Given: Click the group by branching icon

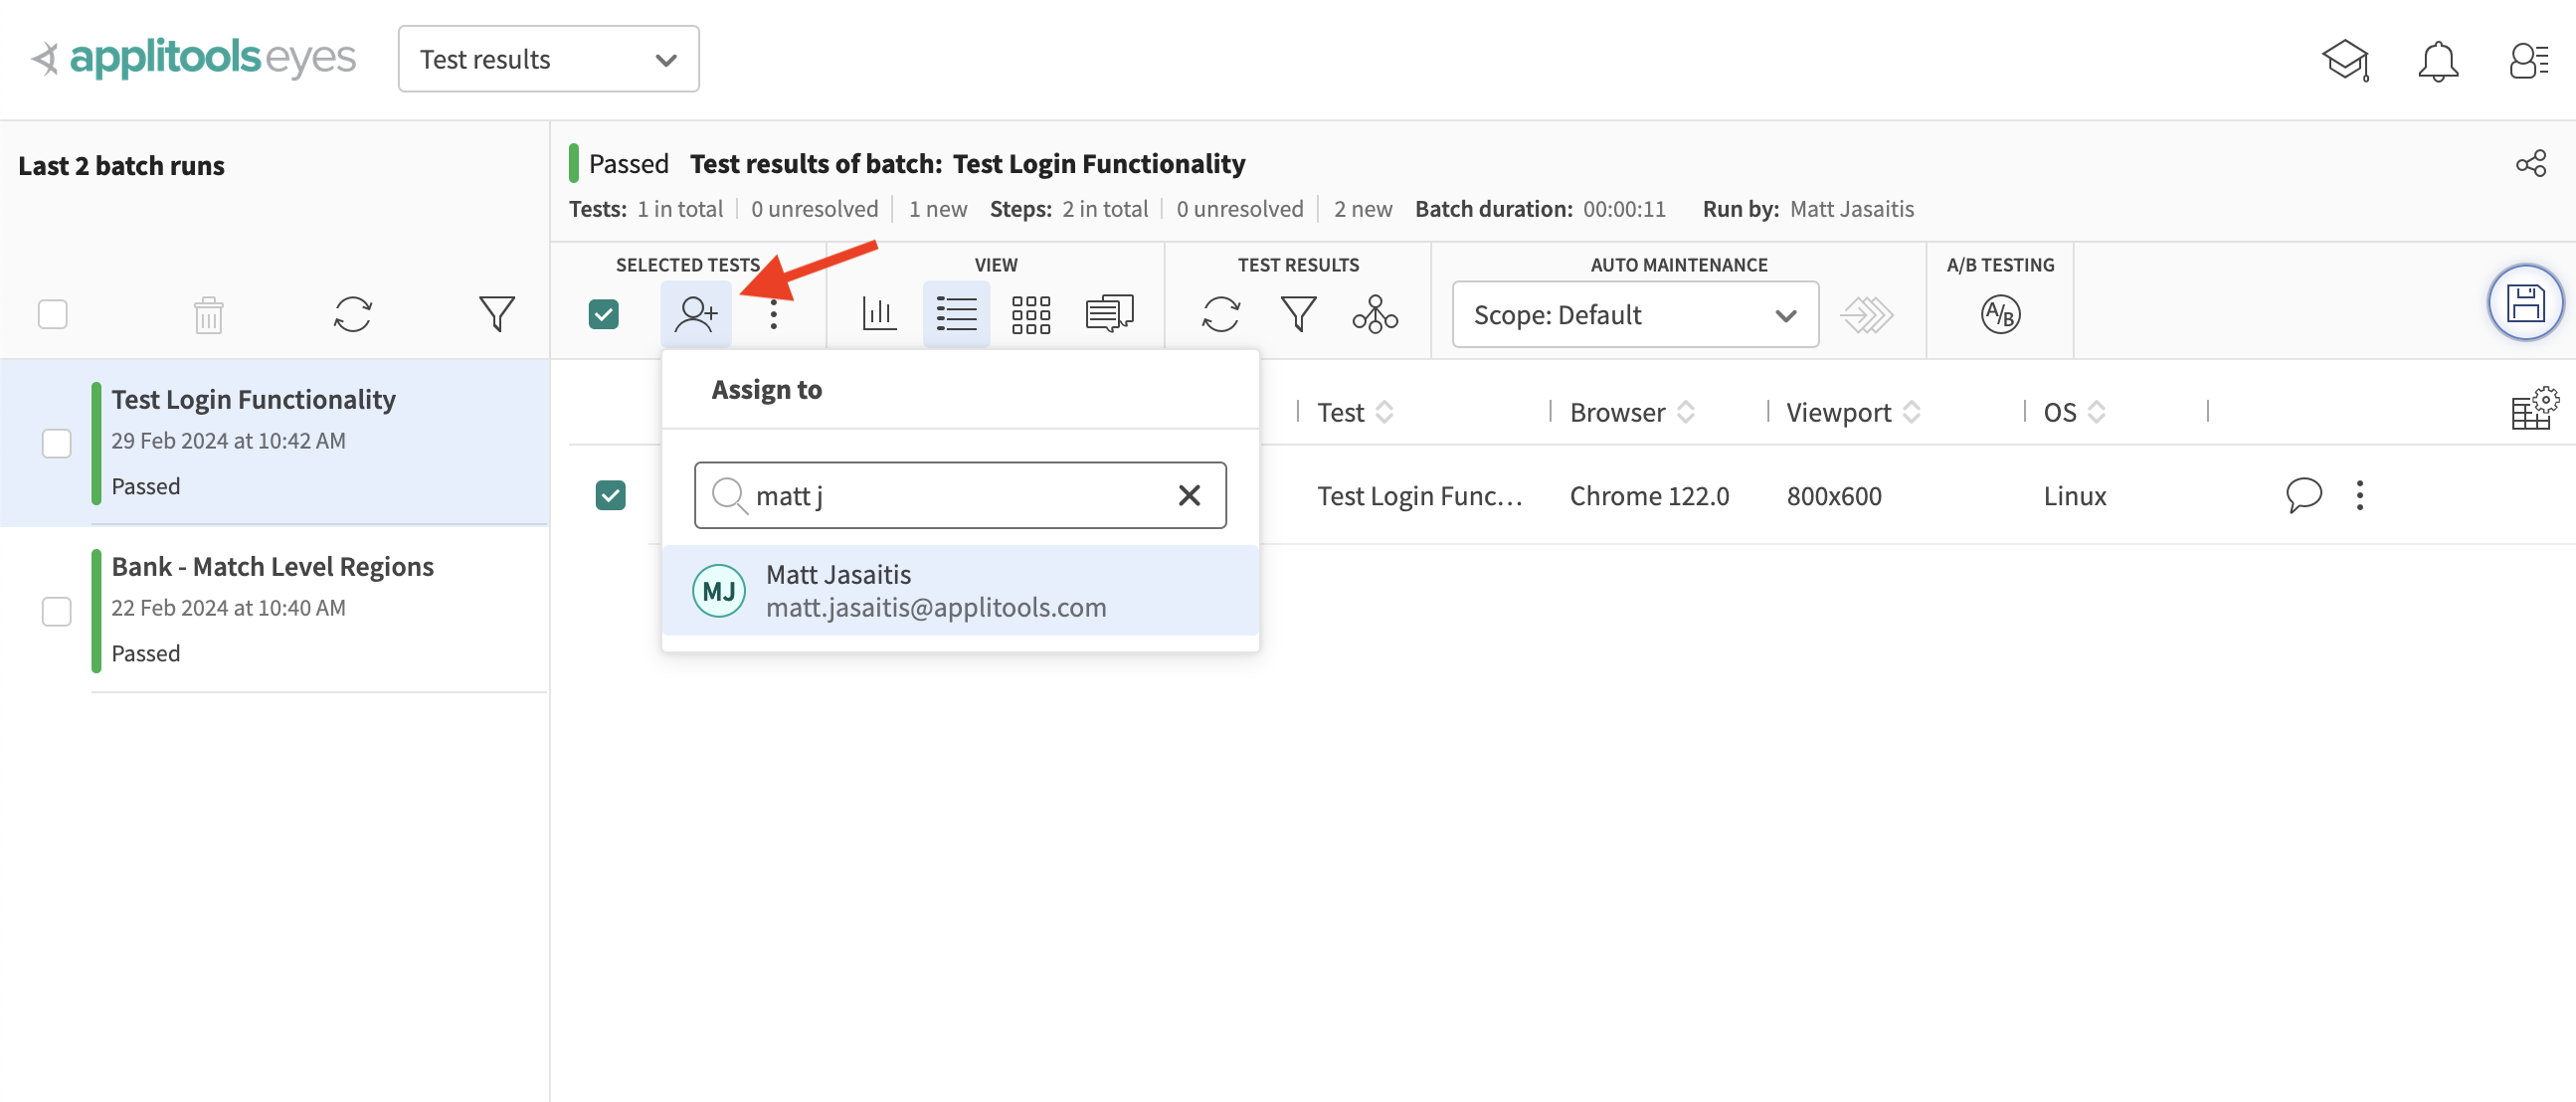Looking at the screenshot, I should click(x=1375, y=314).
